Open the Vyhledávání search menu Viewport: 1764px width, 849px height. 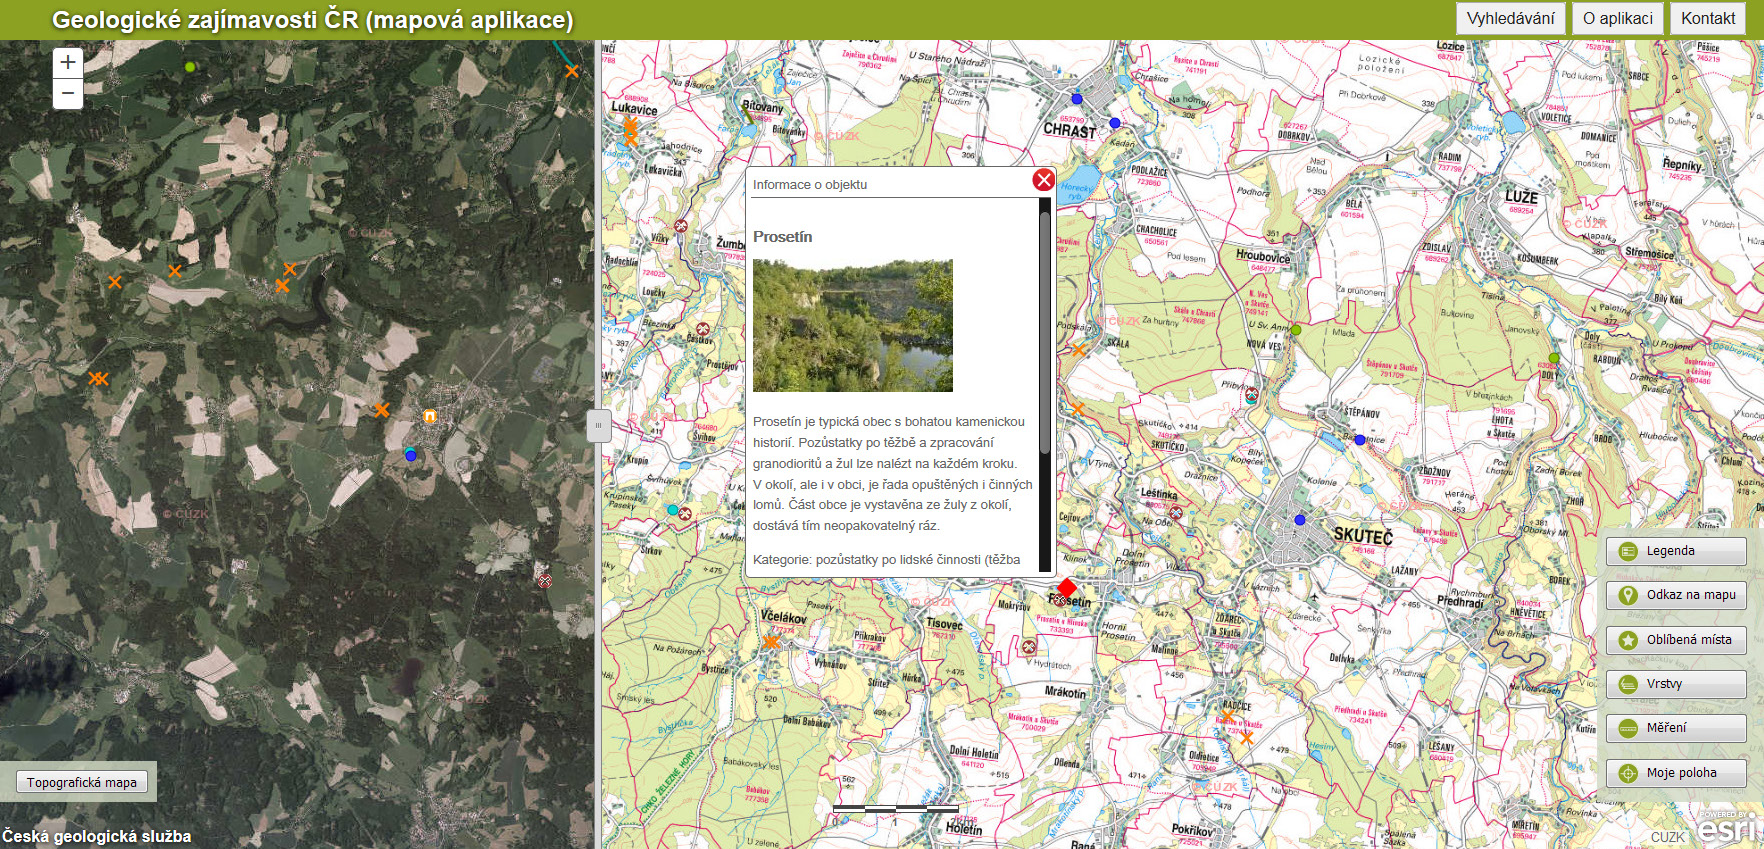pos(1510,18)
